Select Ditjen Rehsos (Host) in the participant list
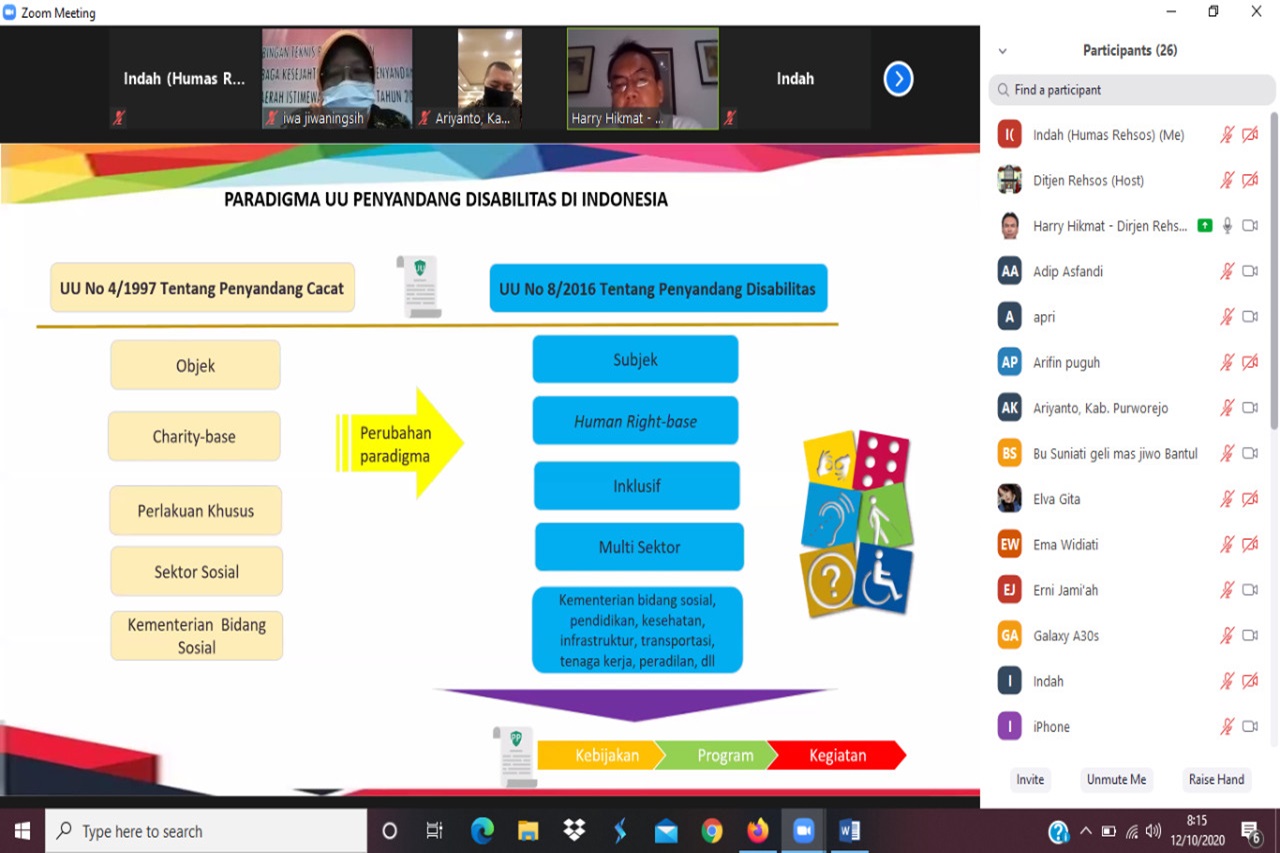 coord(1128,180)
